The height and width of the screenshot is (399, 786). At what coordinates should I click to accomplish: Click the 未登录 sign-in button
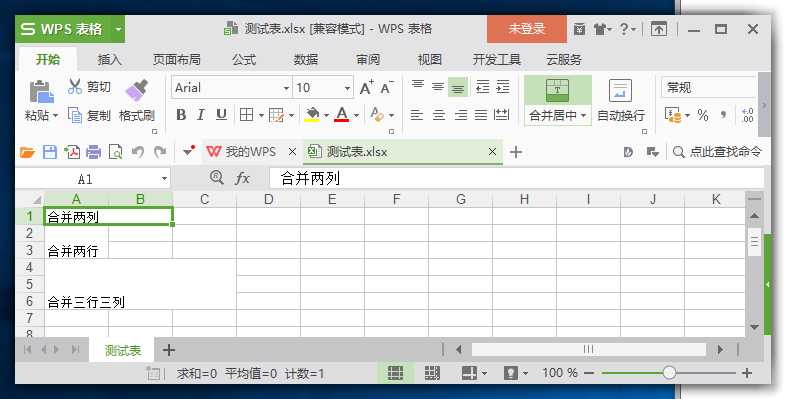tap(526, 29)
